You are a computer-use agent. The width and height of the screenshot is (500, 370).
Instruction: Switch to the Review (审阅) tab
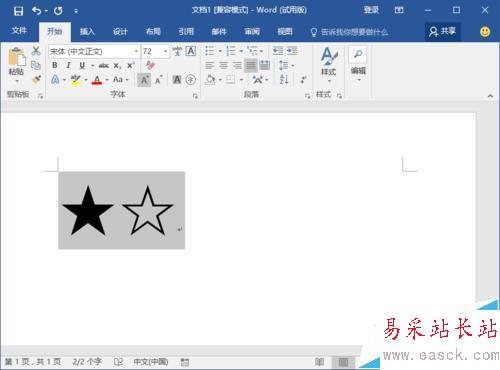(x=252, y=32)
